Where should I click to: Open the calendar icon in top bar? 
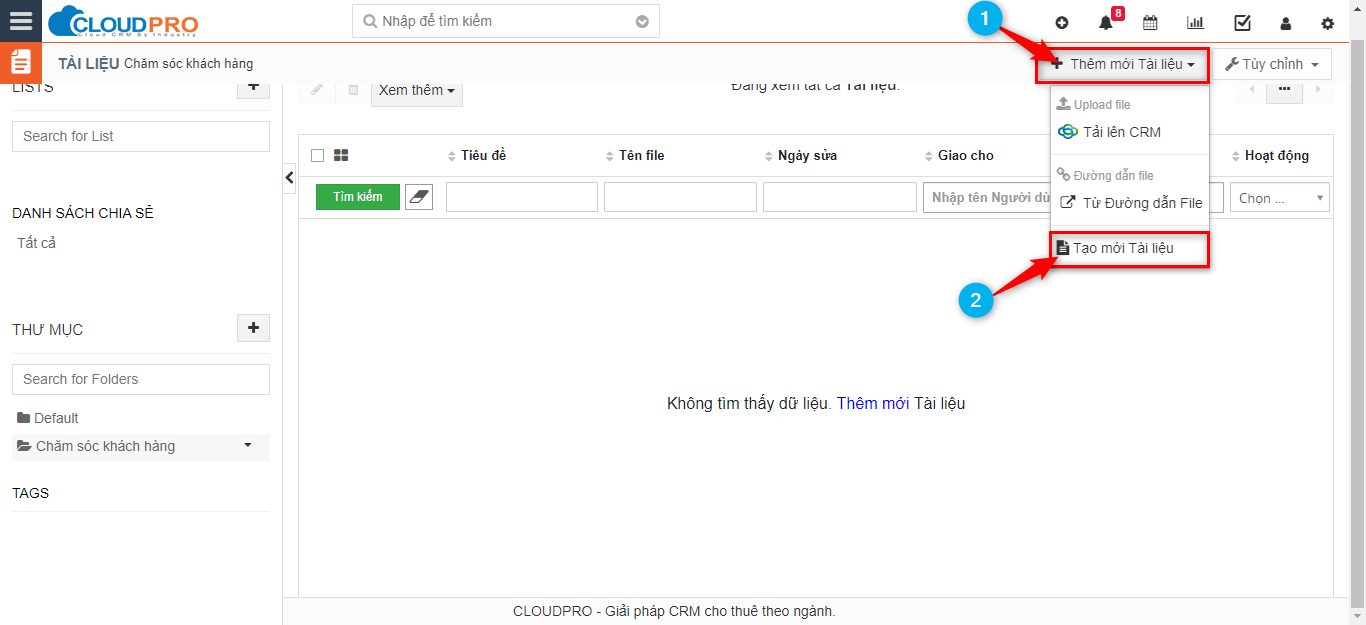tap(1150, 23)
